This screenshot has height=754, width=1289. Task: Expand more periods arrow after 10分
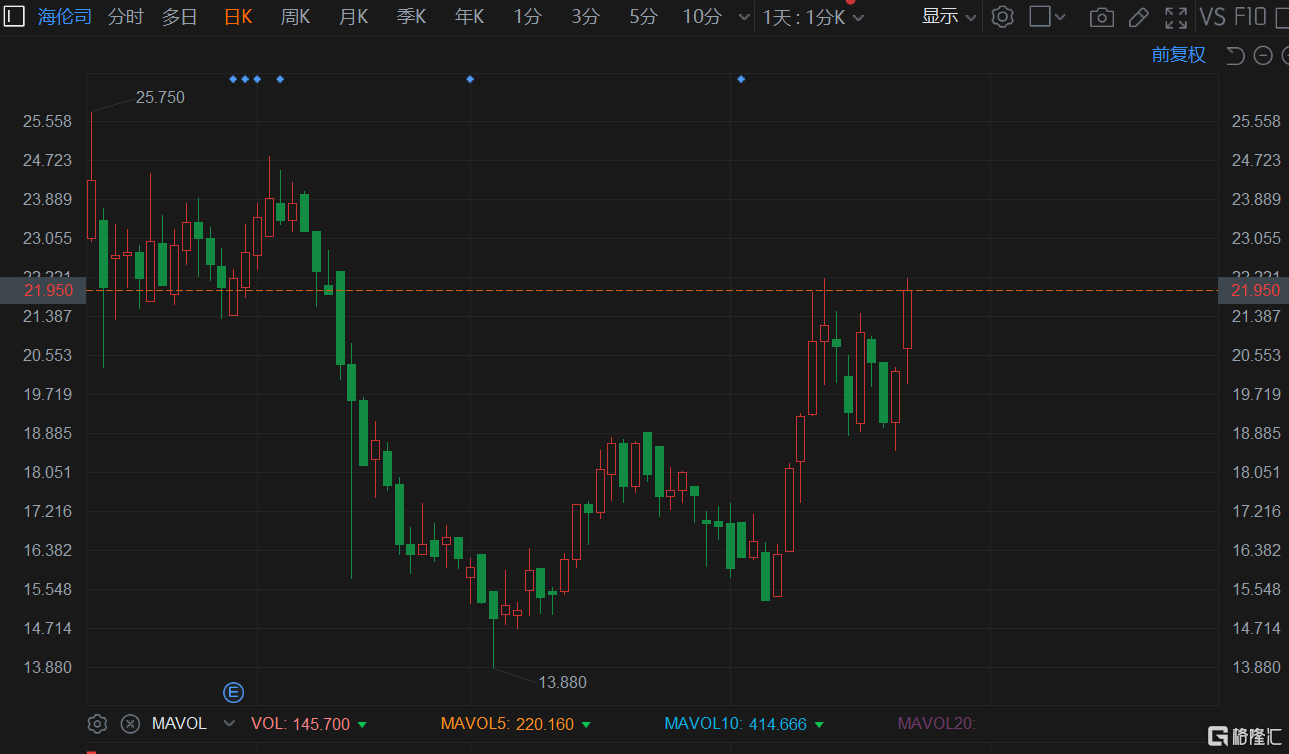tap(743, 17)
